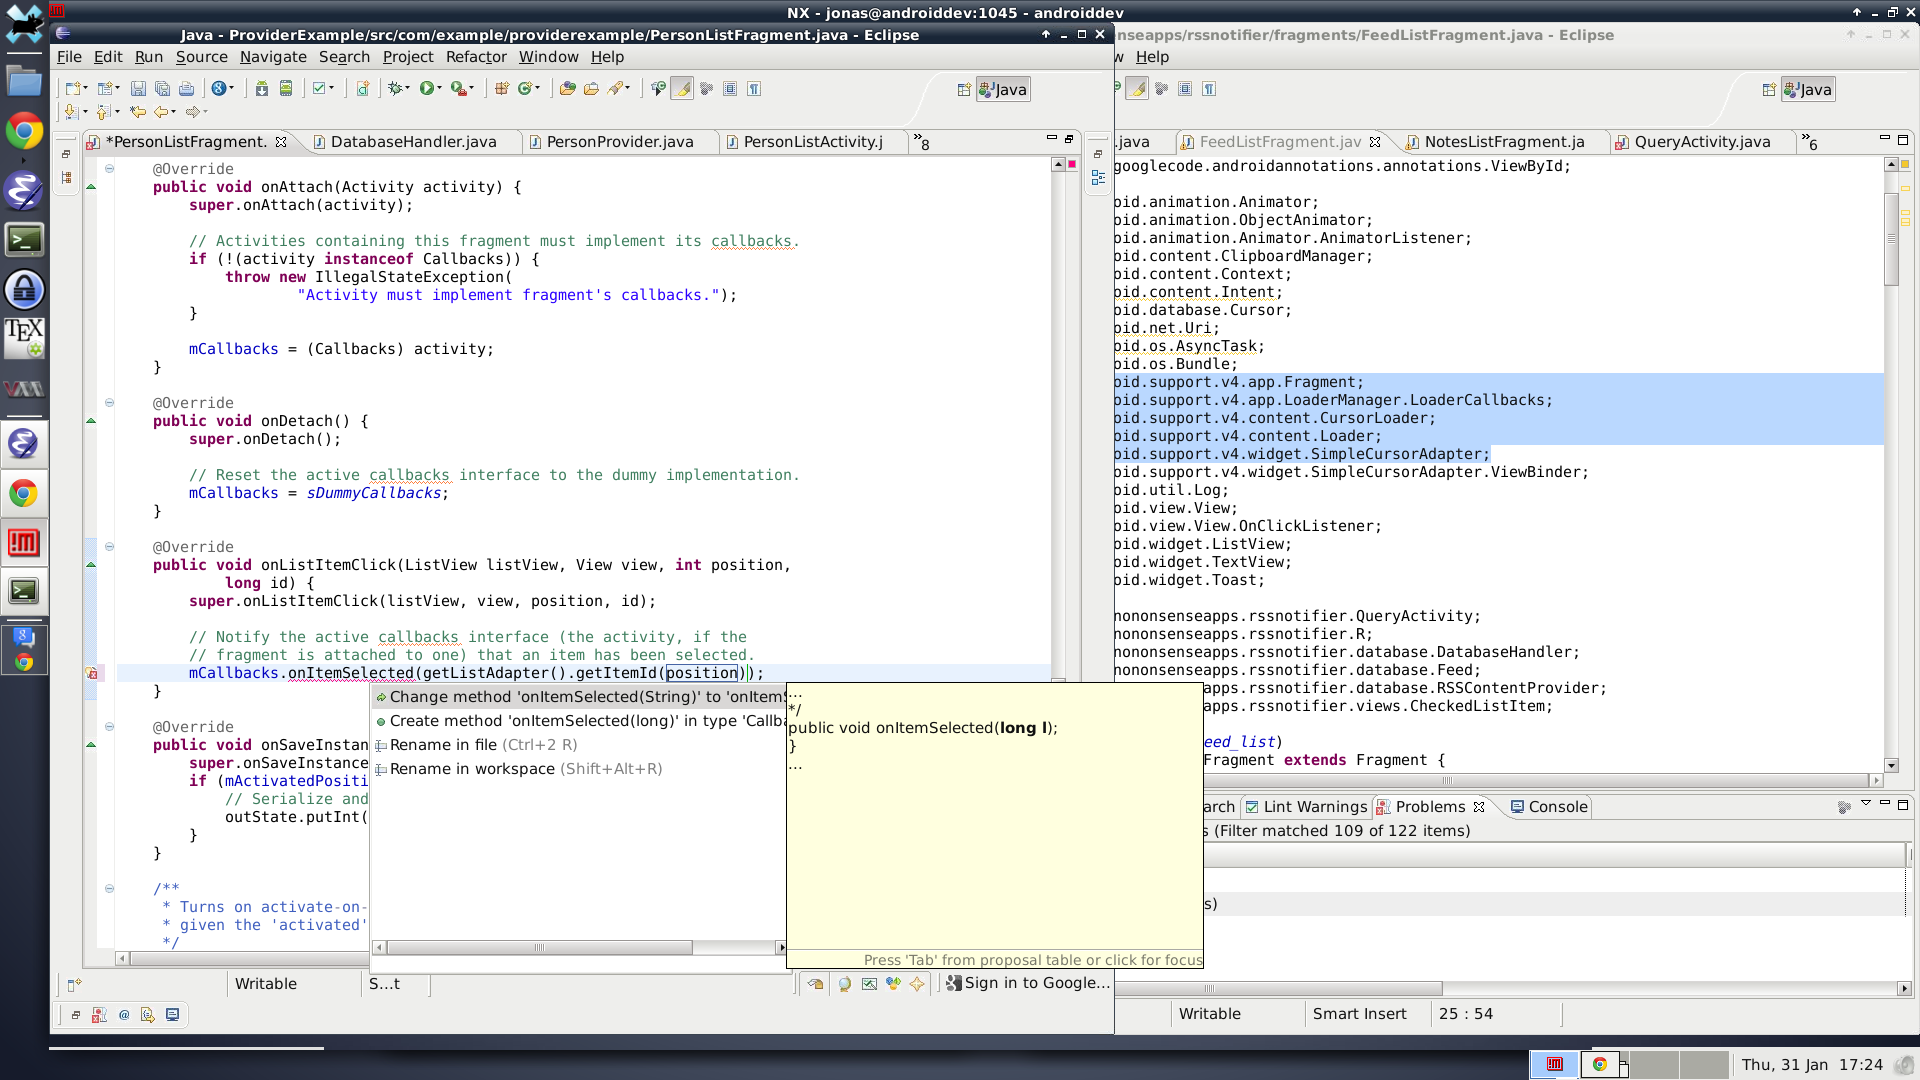Click the Open Type toolbar icon
This screenshot has width=1920, height=1080.
pyautogui.click(x=659, y=88)
